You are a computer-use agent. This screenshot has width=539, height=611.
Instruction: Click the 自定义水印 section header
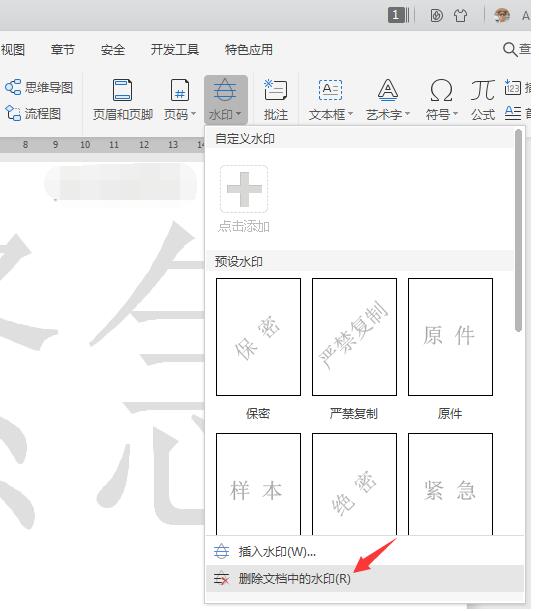point(245,139)
